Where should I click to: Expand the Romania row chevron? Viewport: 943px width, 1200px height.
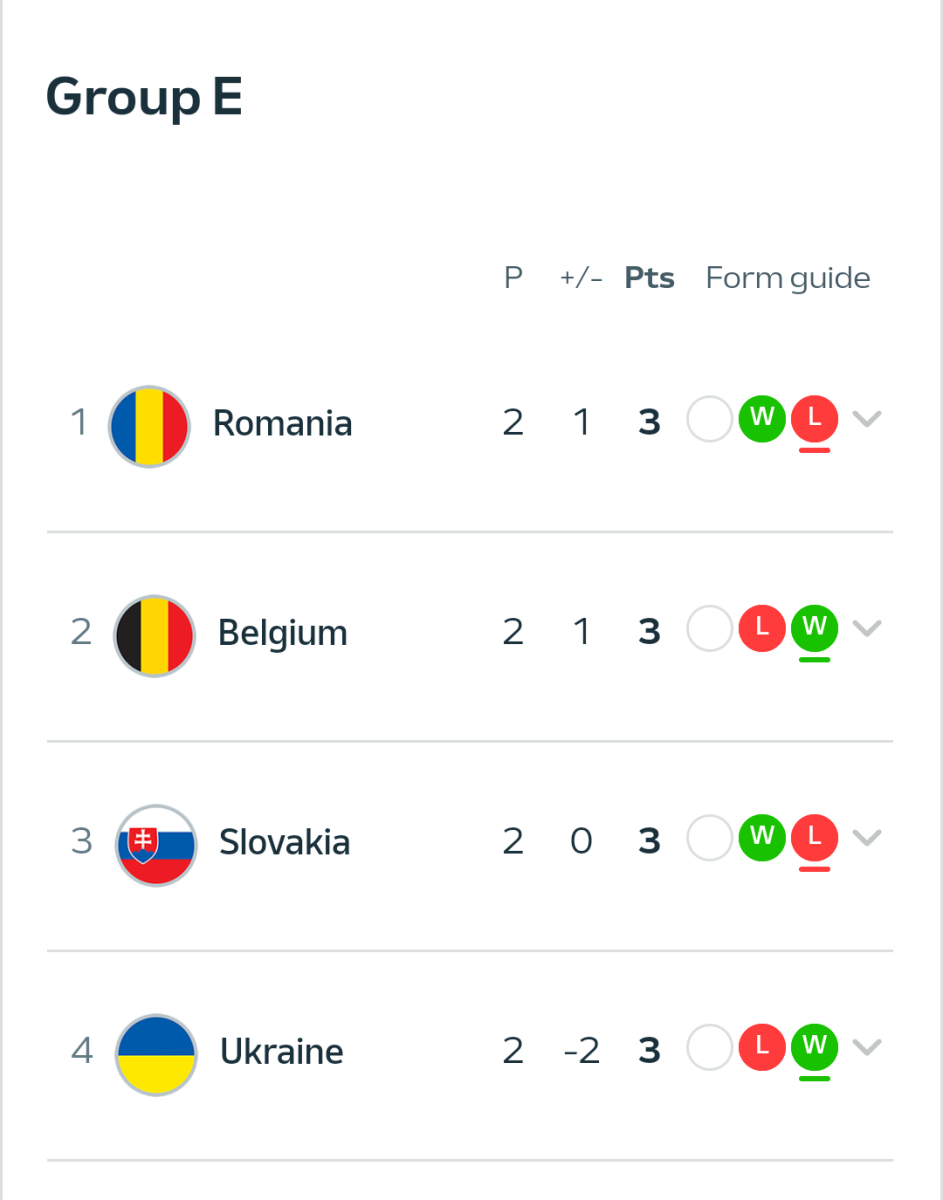click(x=867, y=419)
